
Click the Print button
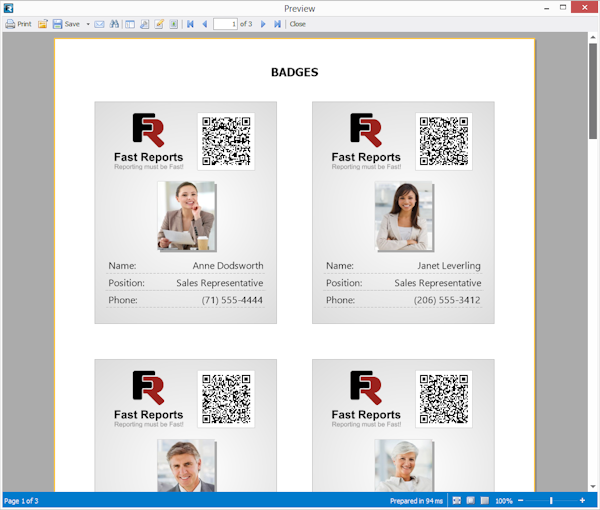[18, 24]
